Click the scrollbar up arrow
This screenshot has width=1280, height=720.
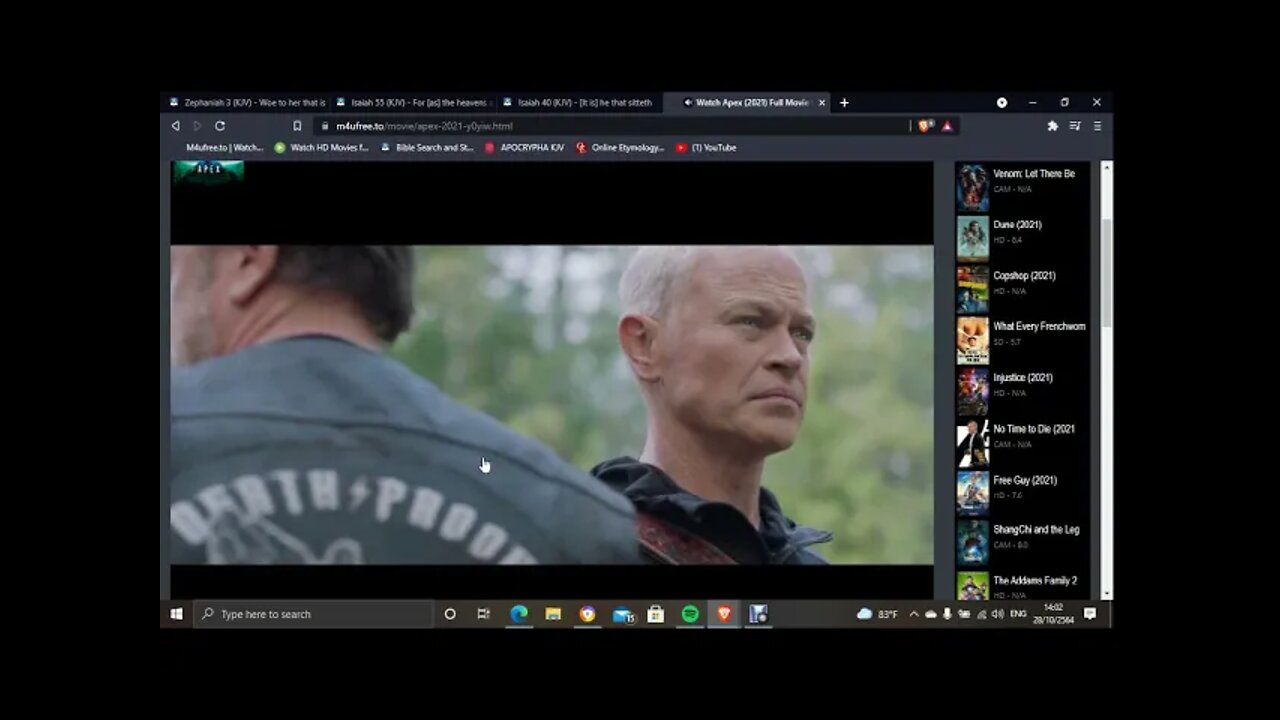pyautogui.click(x=1106, y=166)
